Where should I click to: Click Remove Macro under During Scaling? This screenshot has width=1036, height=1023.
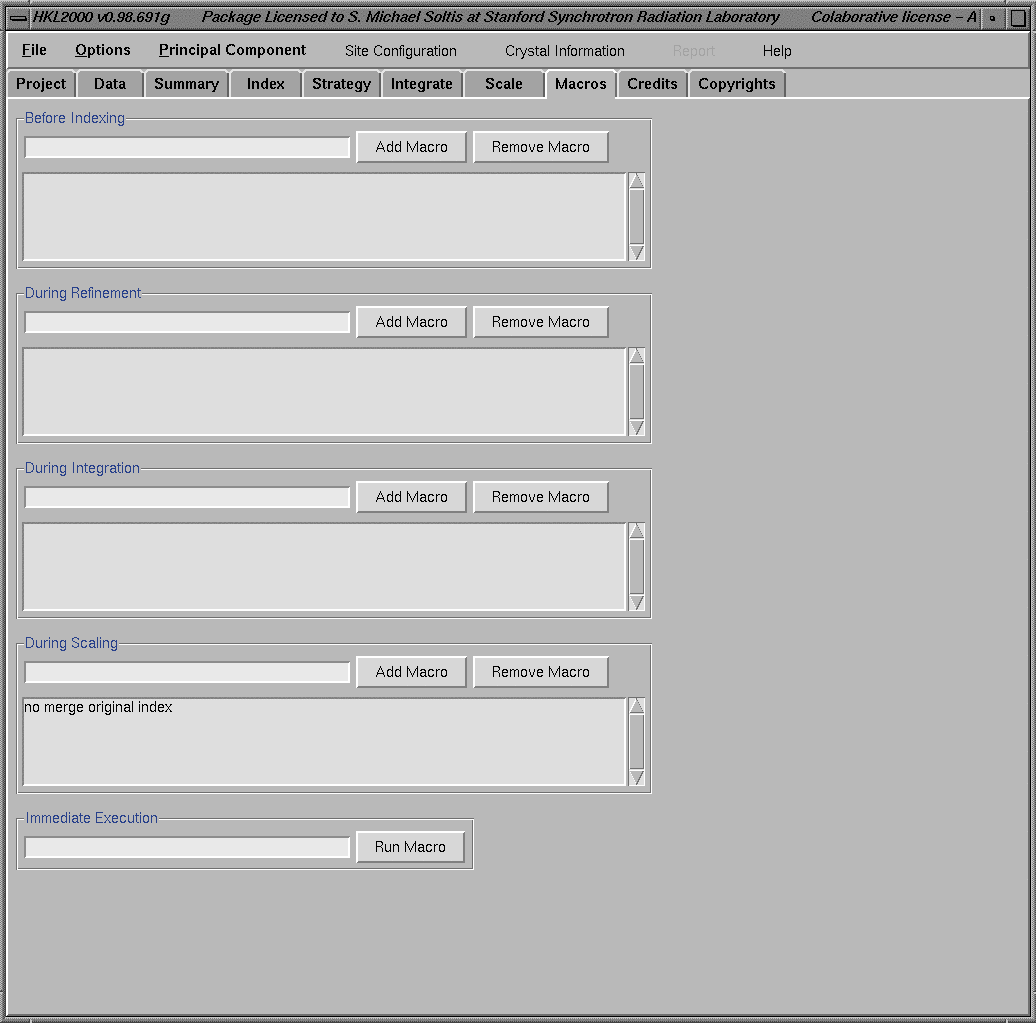540,672
